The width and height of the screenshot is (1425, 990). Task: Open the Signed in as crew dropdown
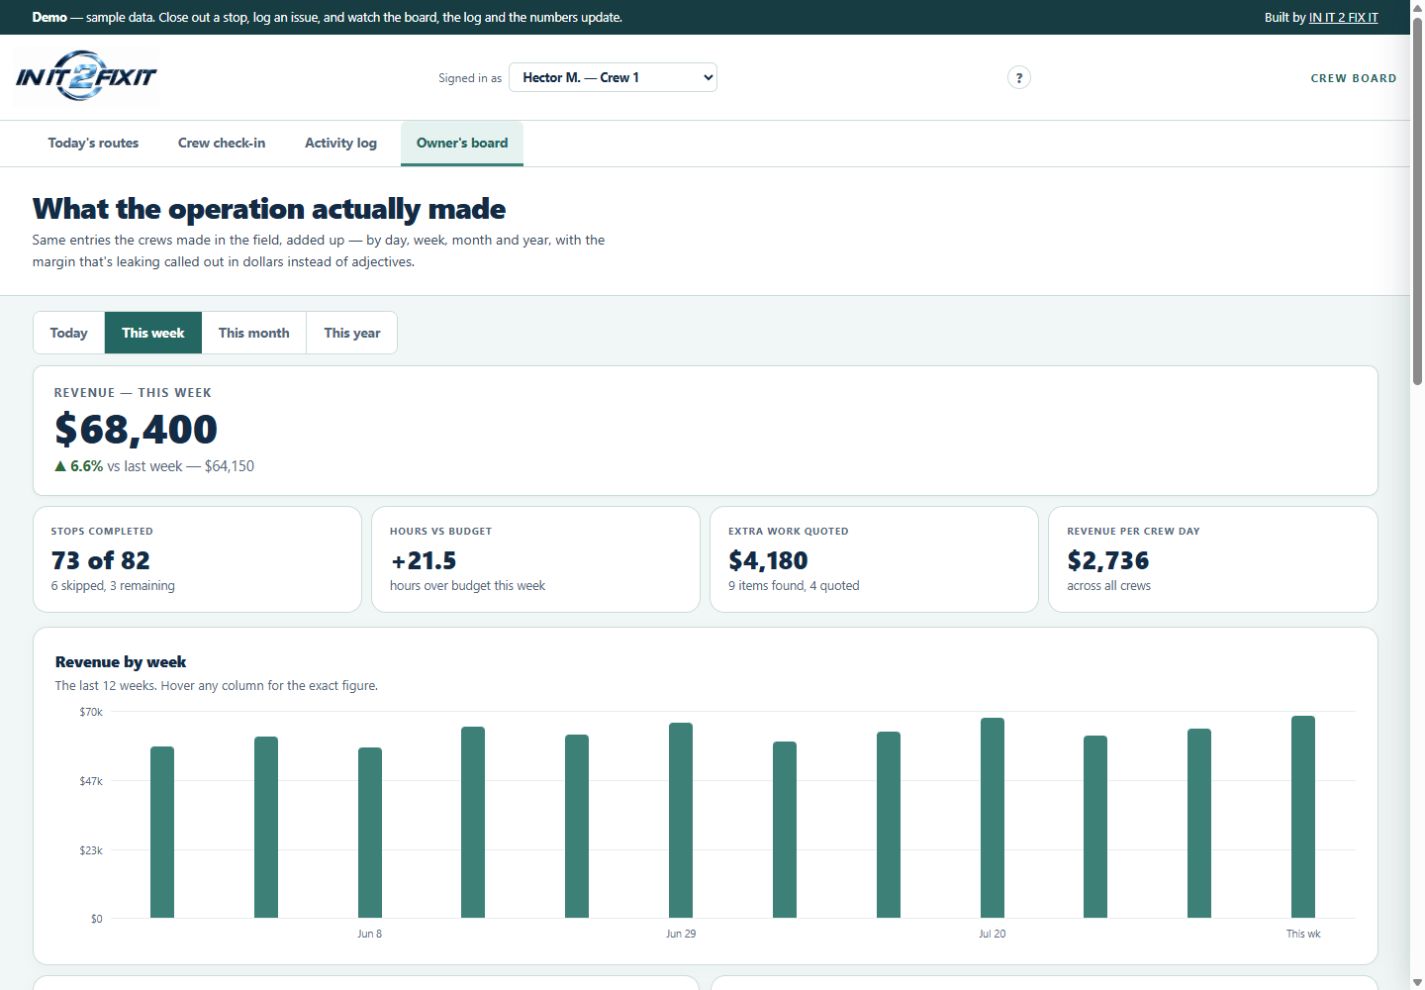click(613, 77)
